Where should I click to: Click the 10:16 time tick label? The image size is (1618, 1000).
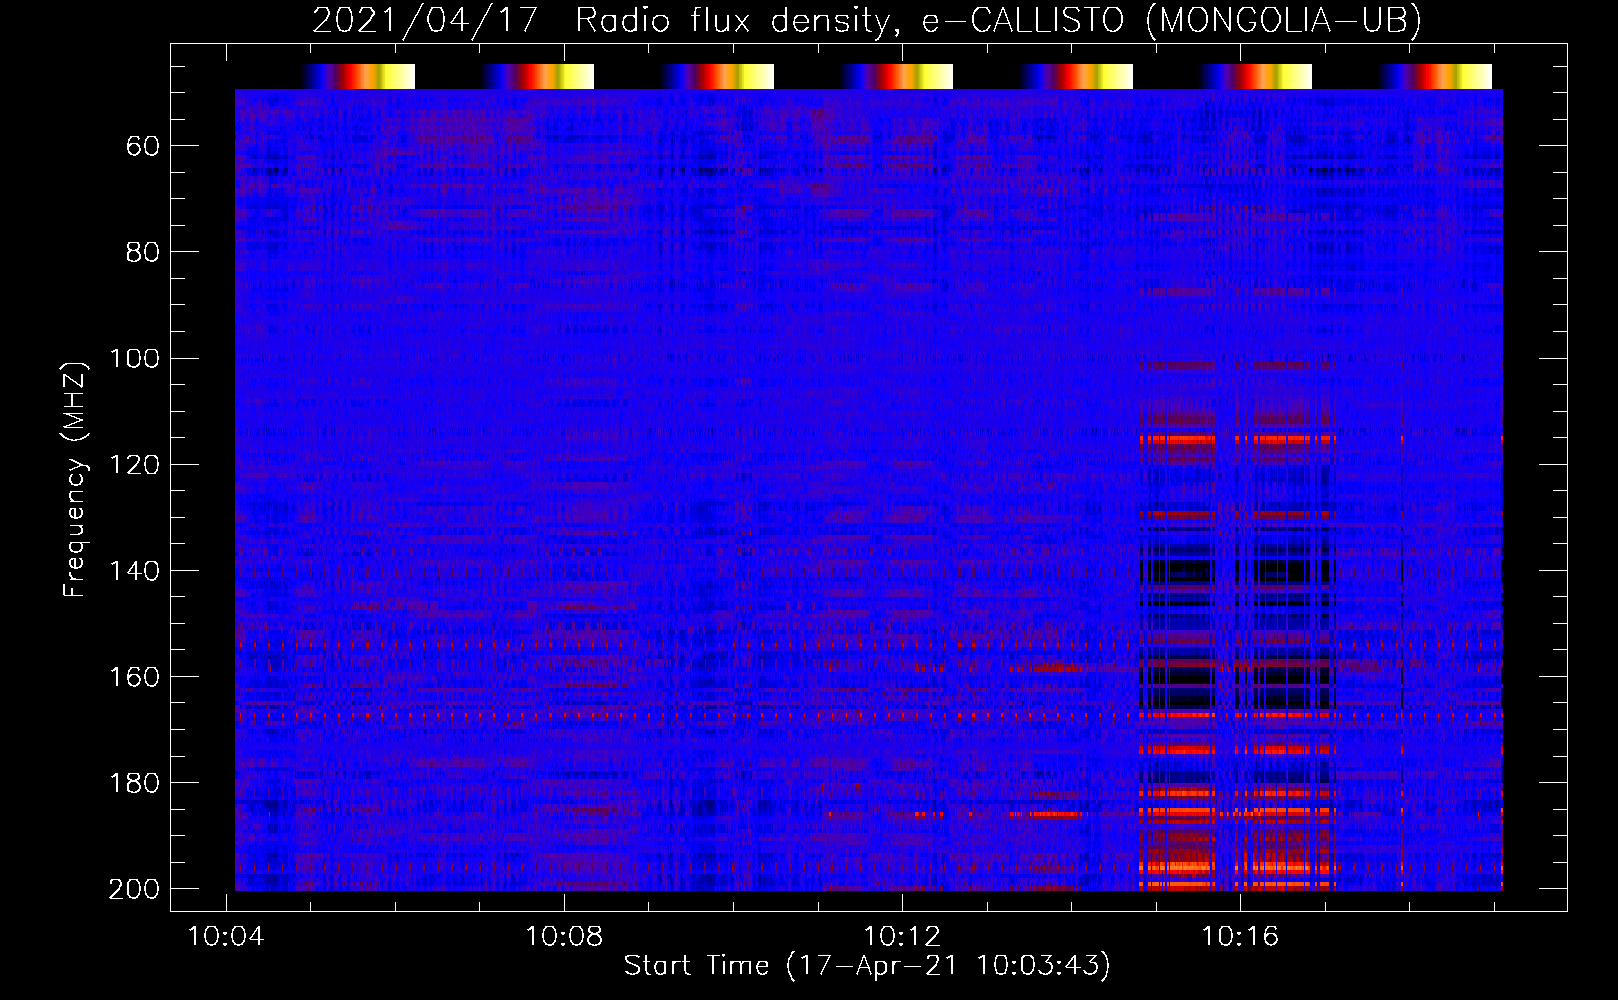click(x=1240, y=936)
